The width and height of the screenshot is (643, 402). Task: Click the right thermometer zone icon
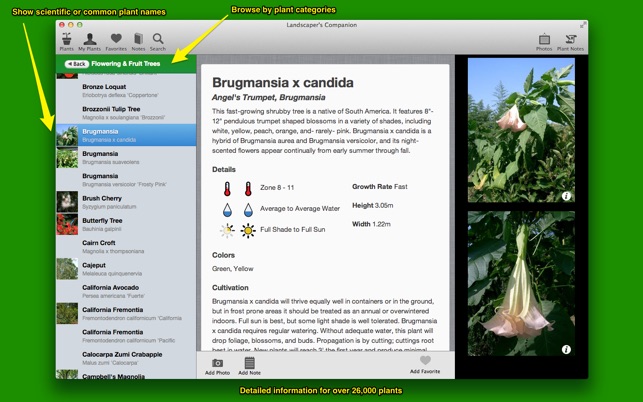tap(248, 189)
